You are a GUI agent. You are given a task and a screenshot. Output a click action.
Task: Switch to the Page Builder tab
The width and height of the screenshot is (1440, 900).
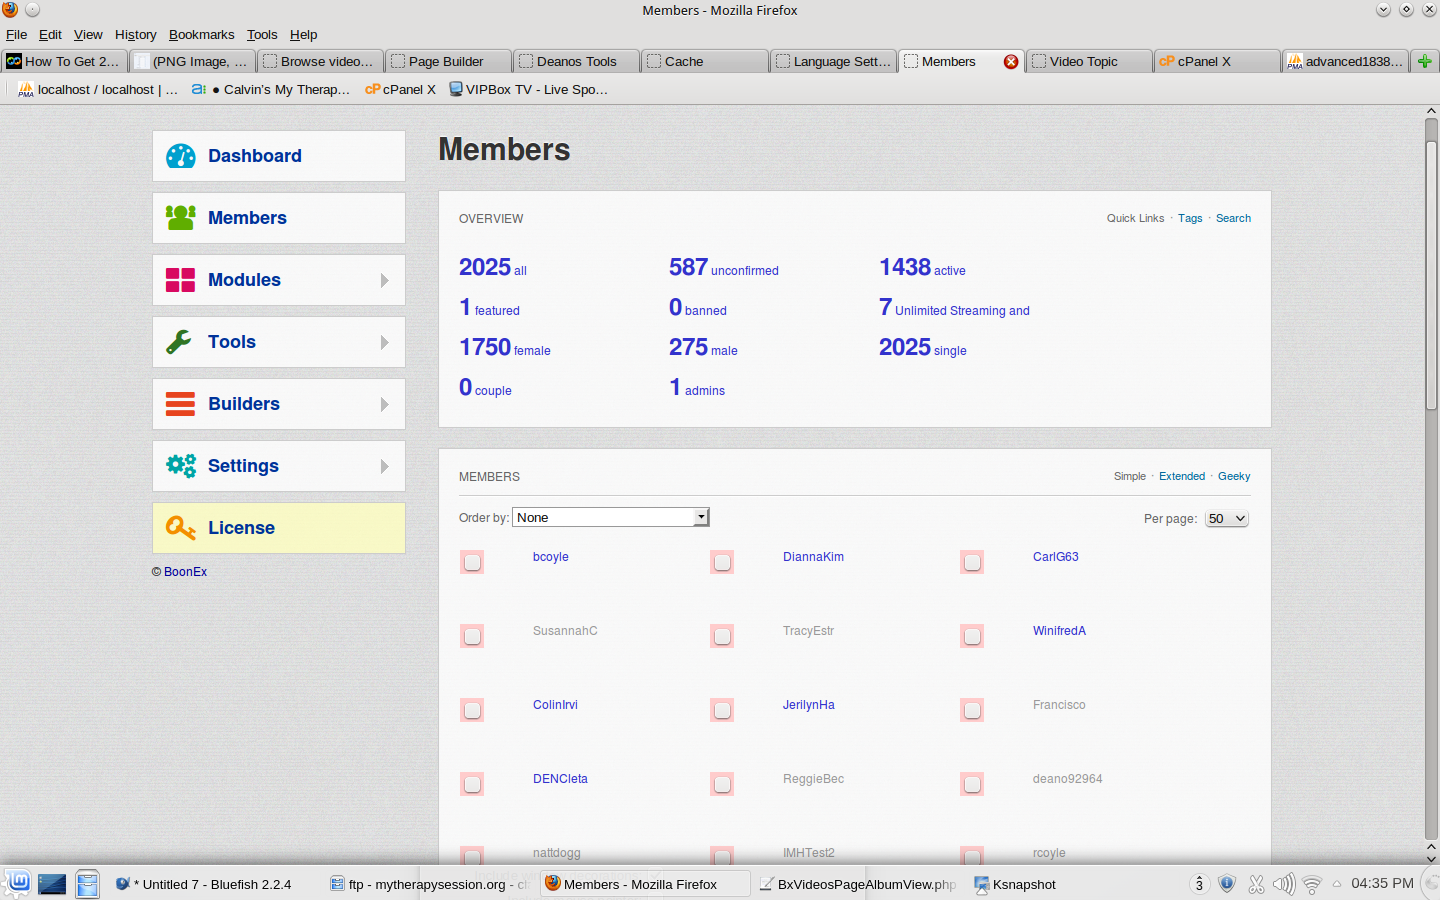446,61
